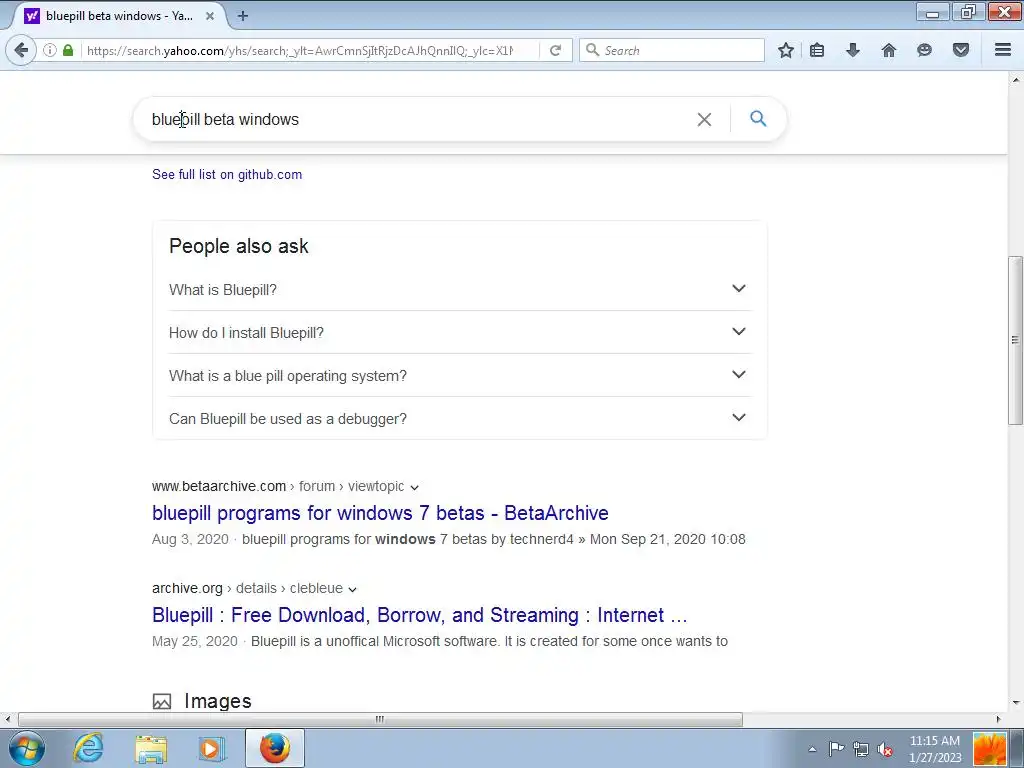Click Firefox taskbar button

tap(275, 748)
